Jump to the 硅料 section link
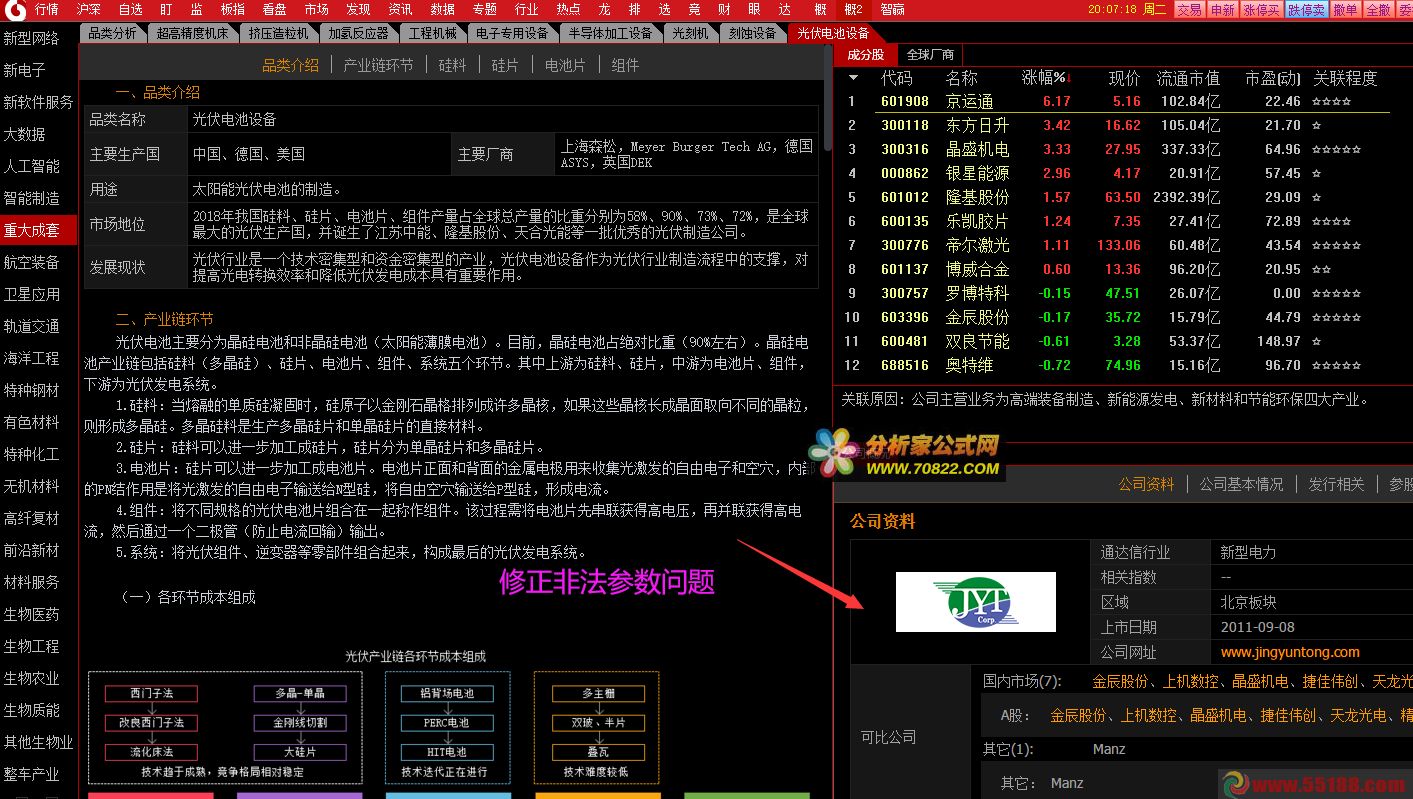 pyautogui.click(x=452, y=65)
